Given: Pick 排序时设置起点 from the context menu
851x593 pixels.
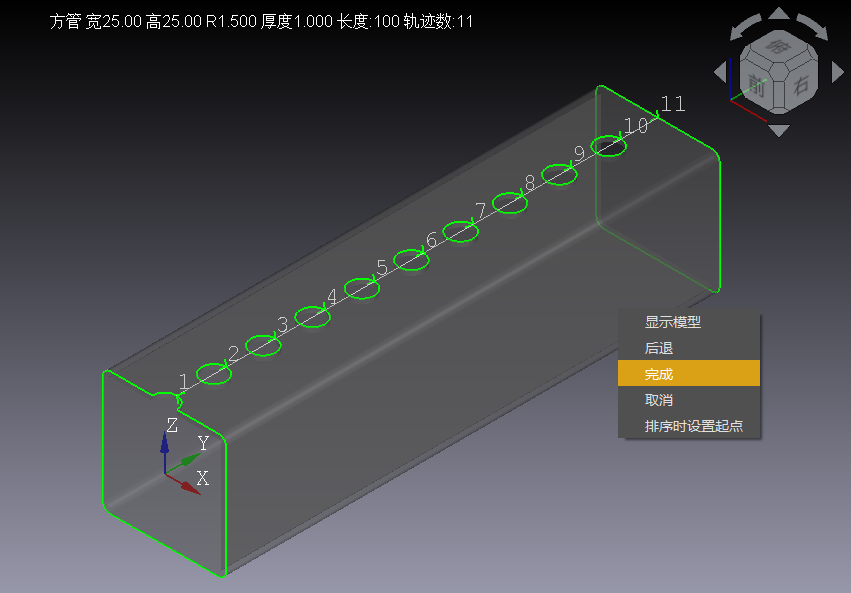Looking at the screenshot, I should tap(694, 426).
